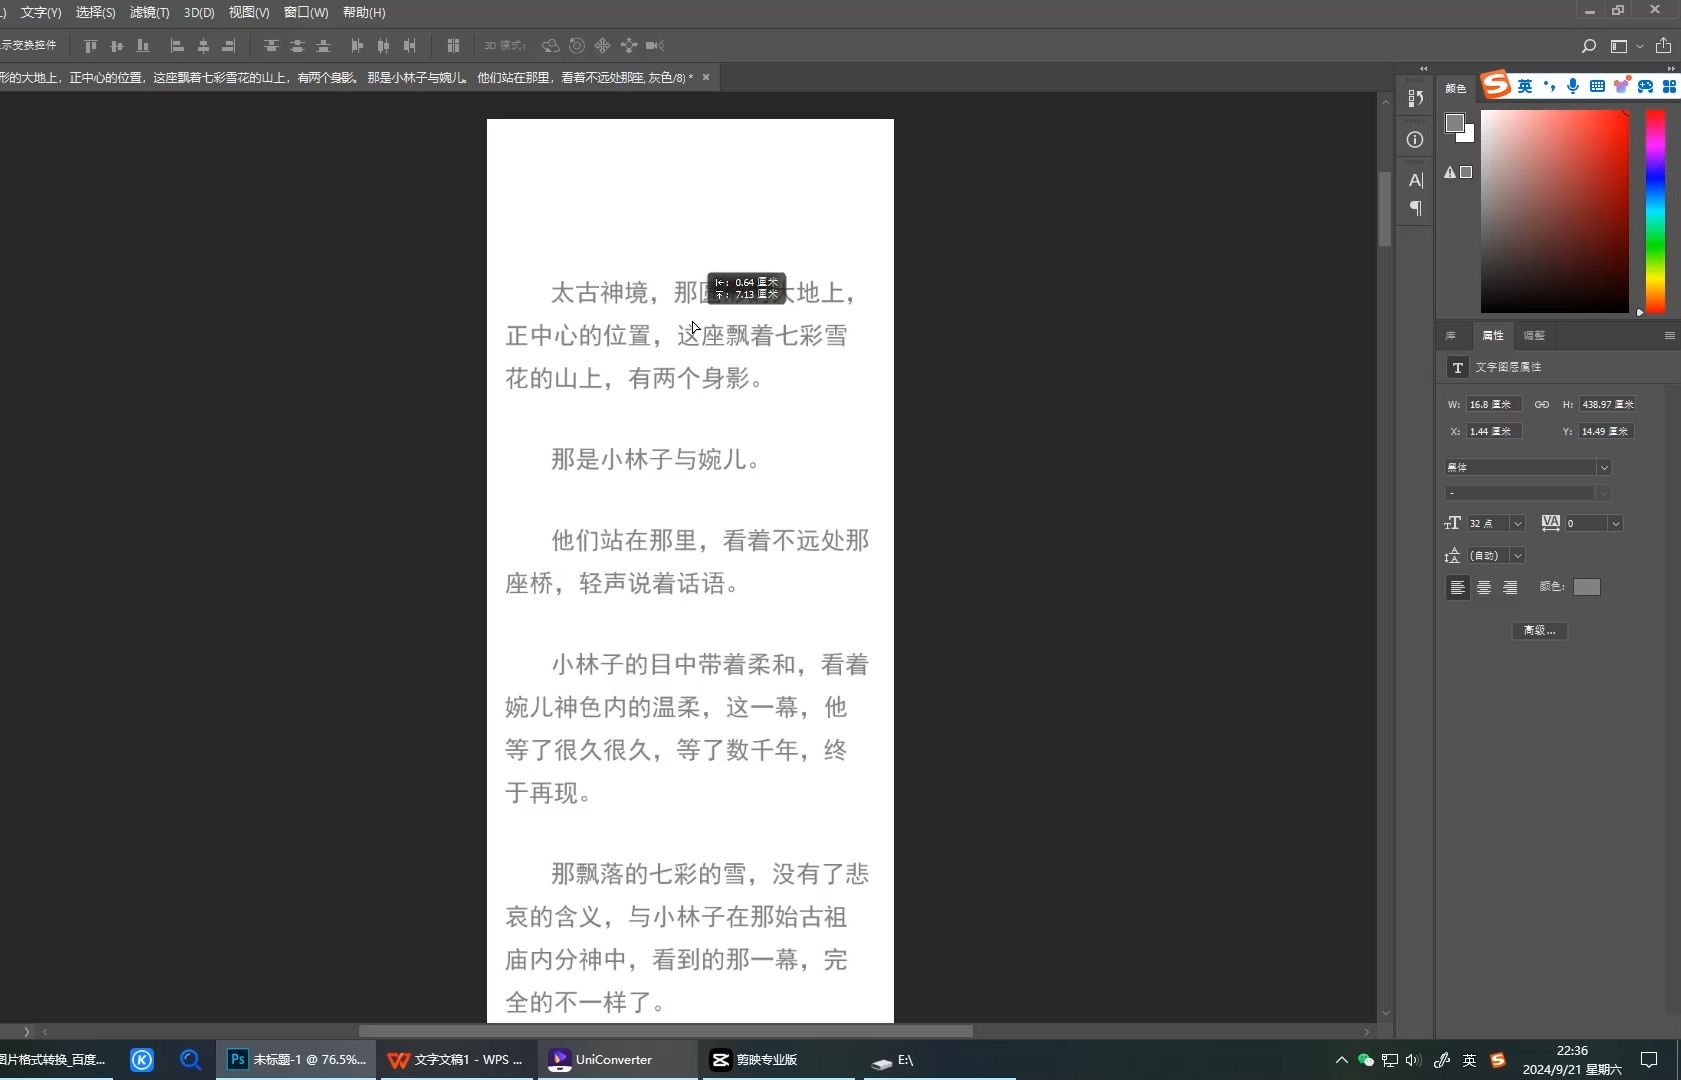Click the text color swatch next to 颜色
This screenshot has width=1681, height=1080.
(x=1586, y=587)
